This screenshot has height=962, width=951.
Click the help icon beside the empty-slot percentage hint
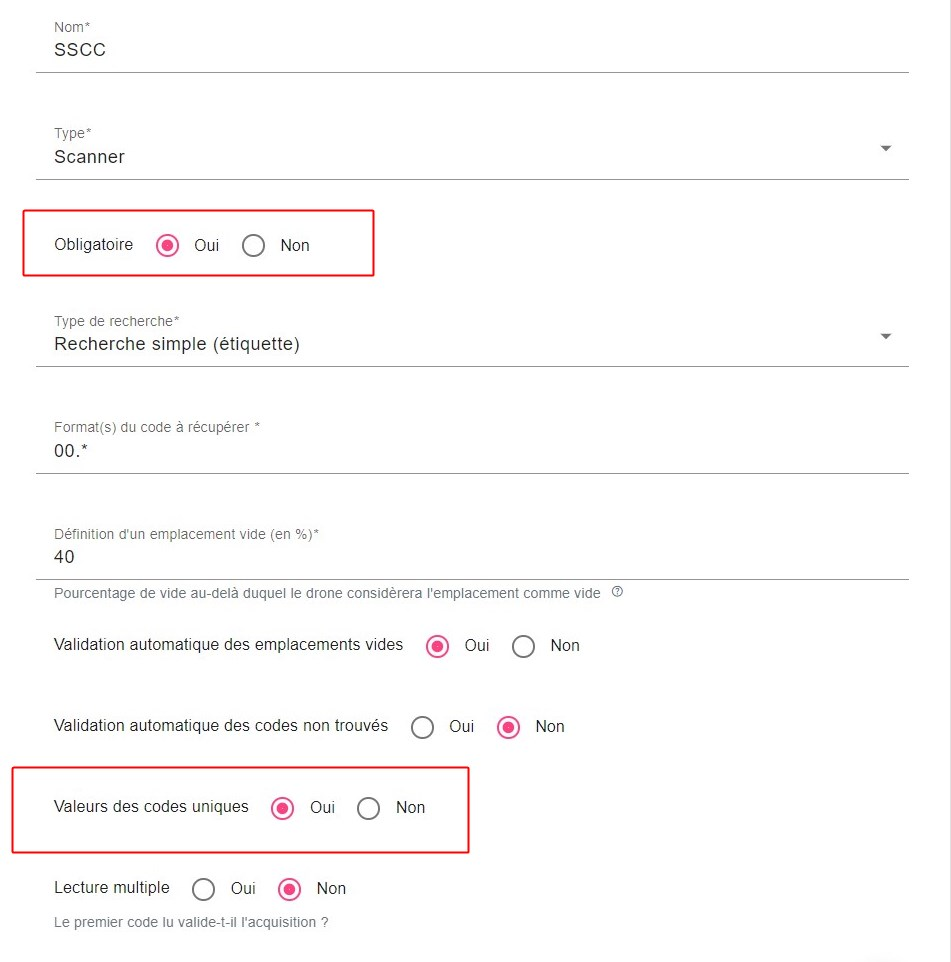(617, 592)
